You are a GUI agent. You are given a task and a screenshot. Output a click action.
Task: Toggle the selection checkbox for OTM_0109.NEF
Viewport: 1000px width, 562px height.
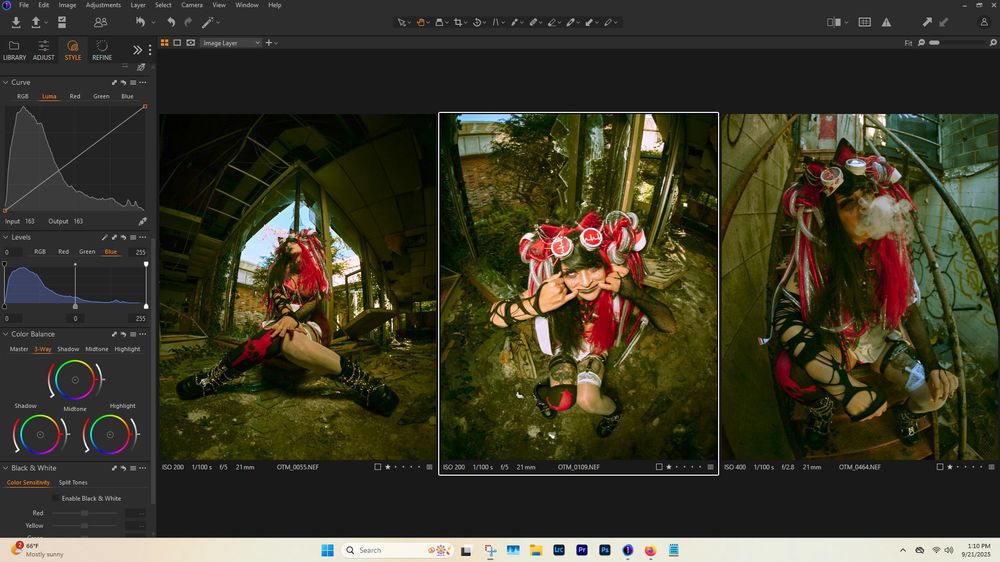pyautogui.click(x=659, y=467)
